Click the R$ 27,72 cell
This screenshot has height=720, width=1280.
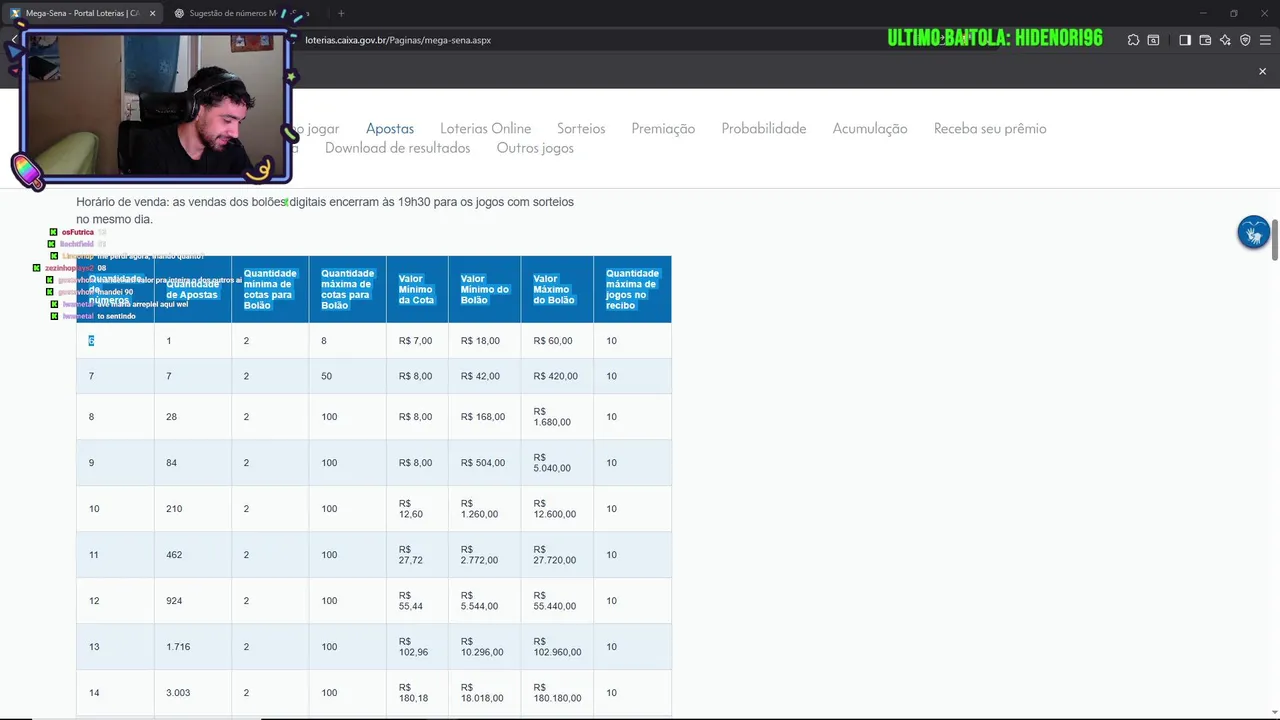pyautogui.click(x=417, y=555)
